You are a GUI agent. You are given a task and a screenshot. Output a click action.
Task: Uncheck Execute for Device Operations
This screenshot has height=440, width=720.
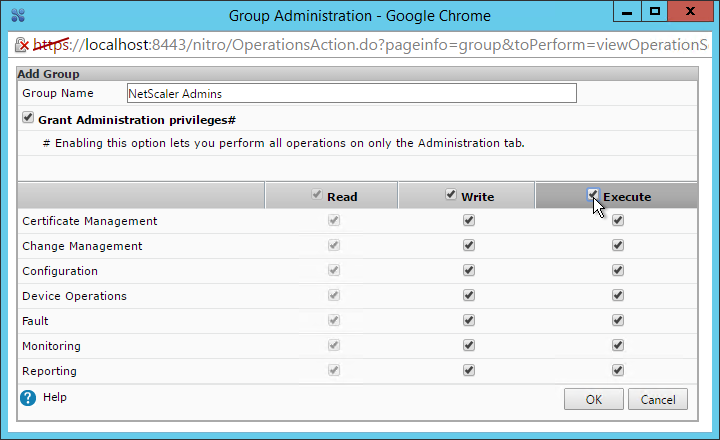point(618,295)
